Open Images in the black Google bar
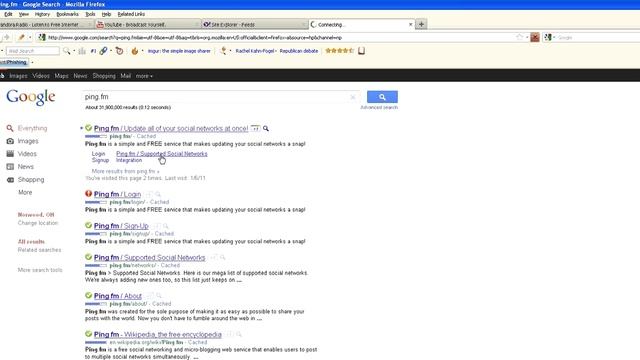Screen dimensions: 640x360 point(18,76)
